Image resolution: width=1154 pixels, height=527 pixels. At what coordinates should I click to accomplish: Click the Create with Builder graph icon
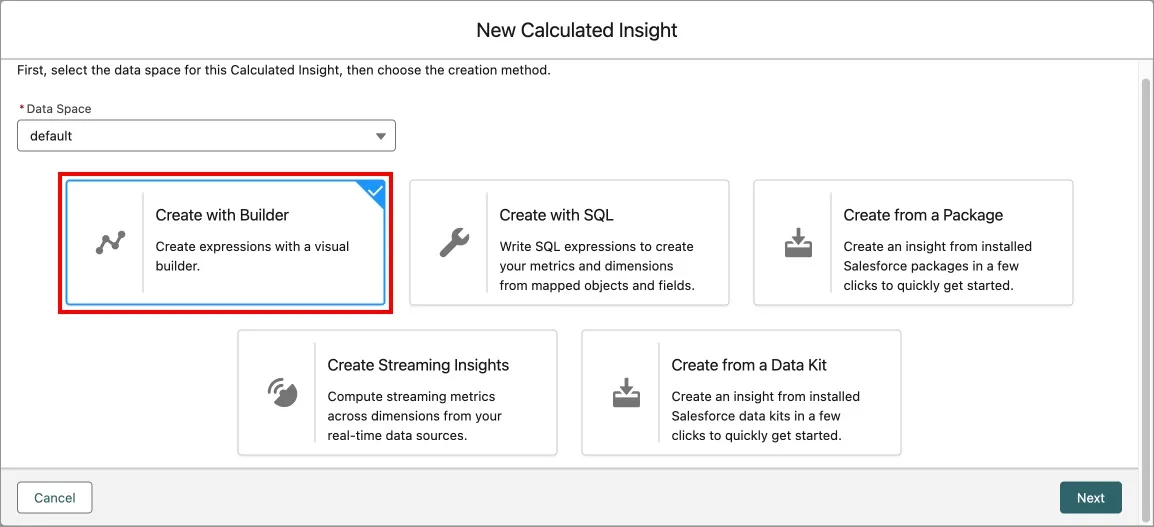[x=110, y=243]
